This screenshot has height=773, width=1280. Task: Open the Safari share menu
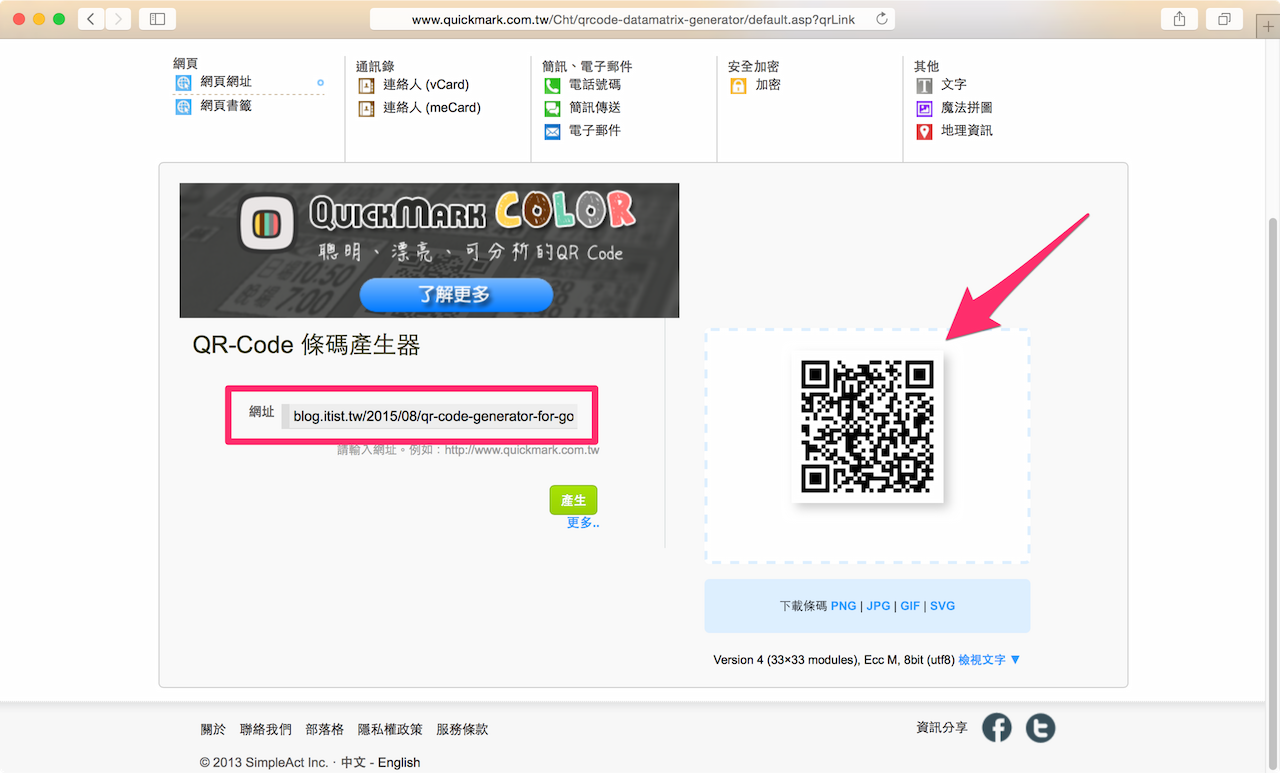[1180, 18]
